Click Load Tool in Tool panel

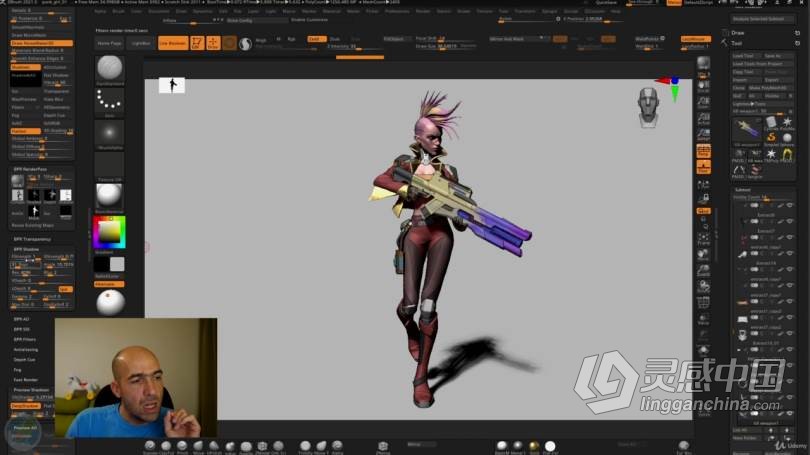click(744, 56)
